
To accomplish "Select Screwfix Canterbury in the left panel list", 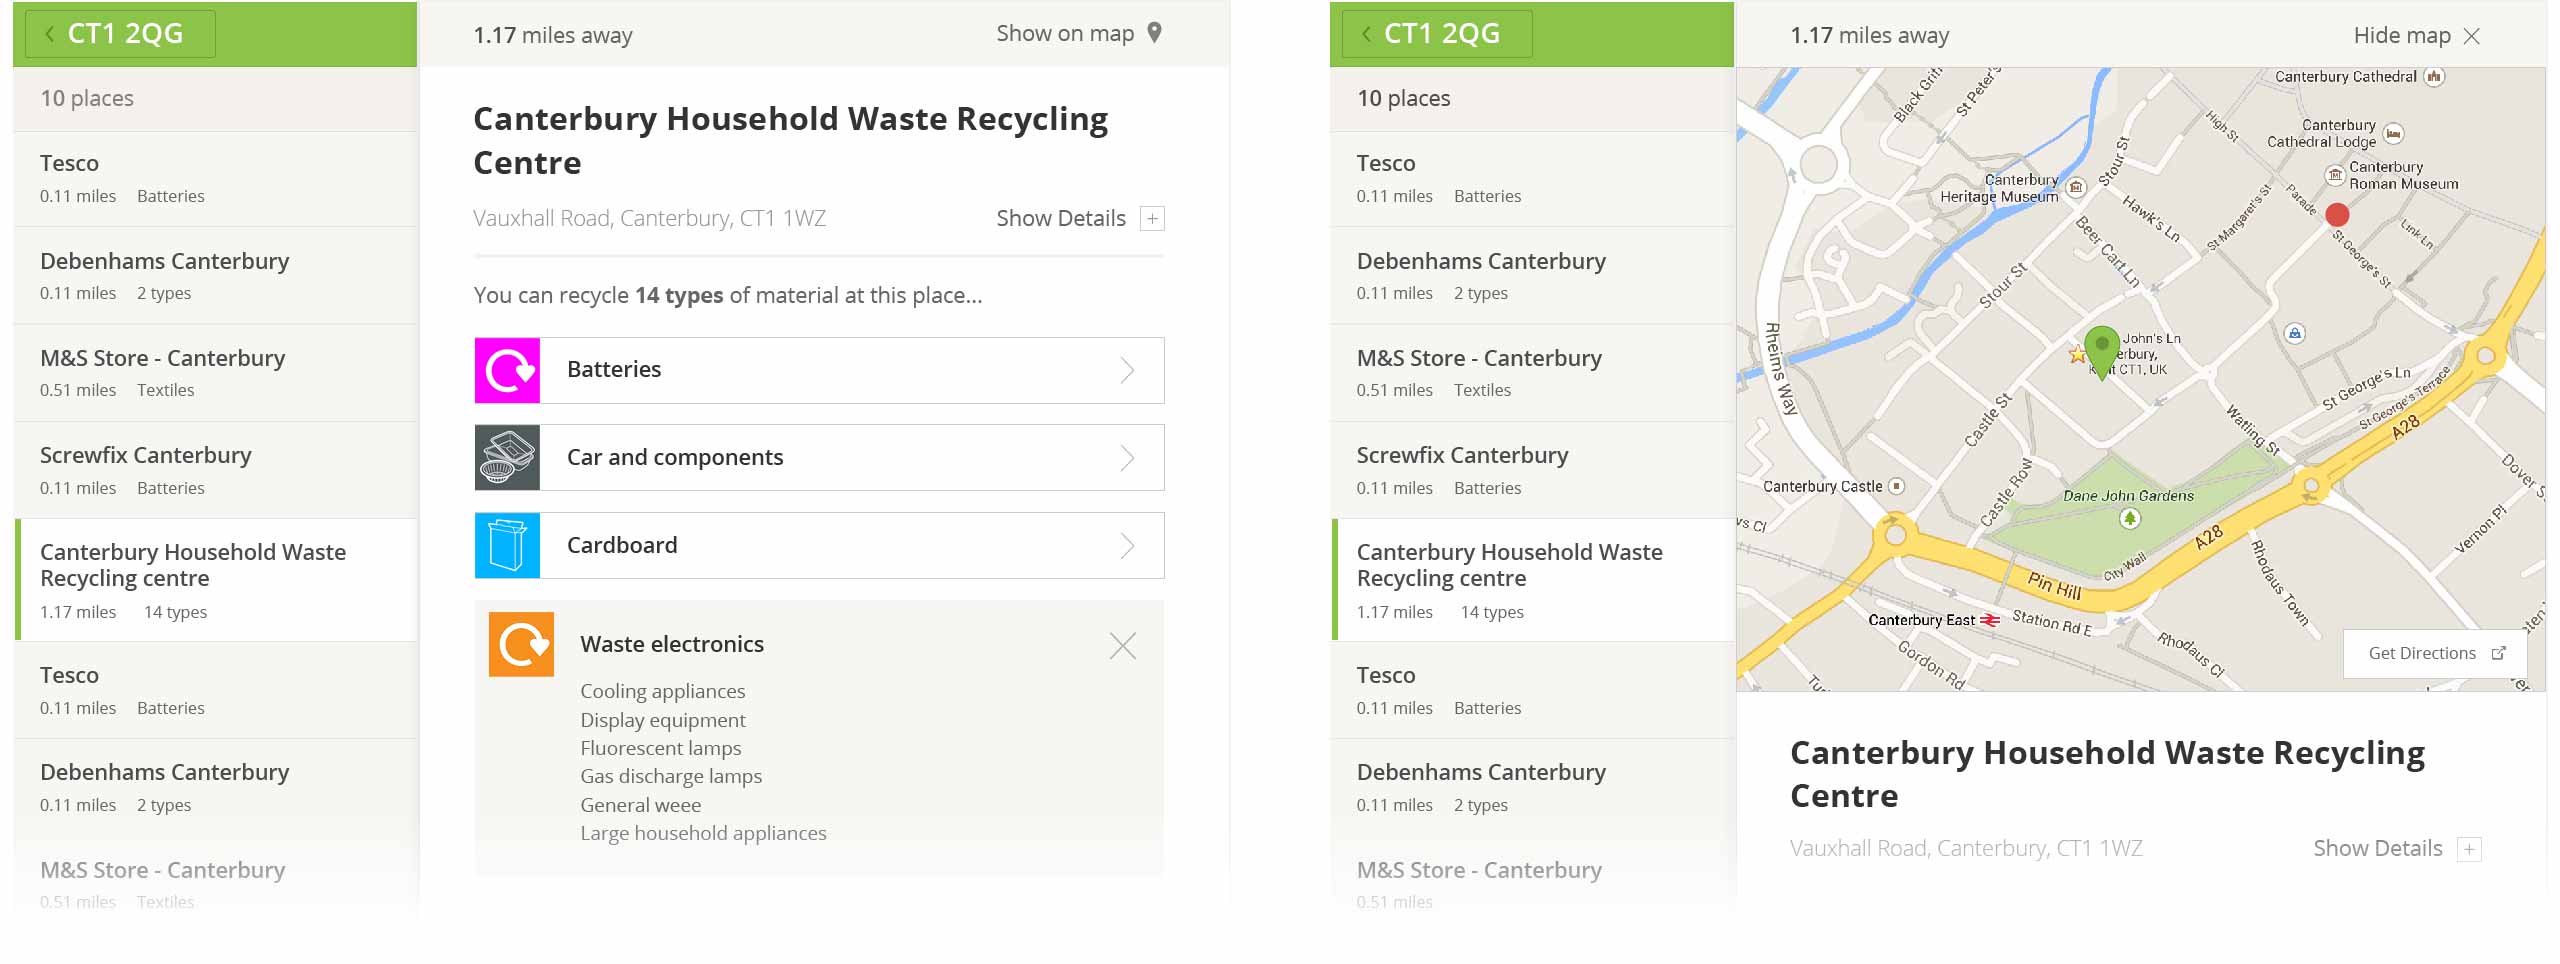I will pos(216,469).
